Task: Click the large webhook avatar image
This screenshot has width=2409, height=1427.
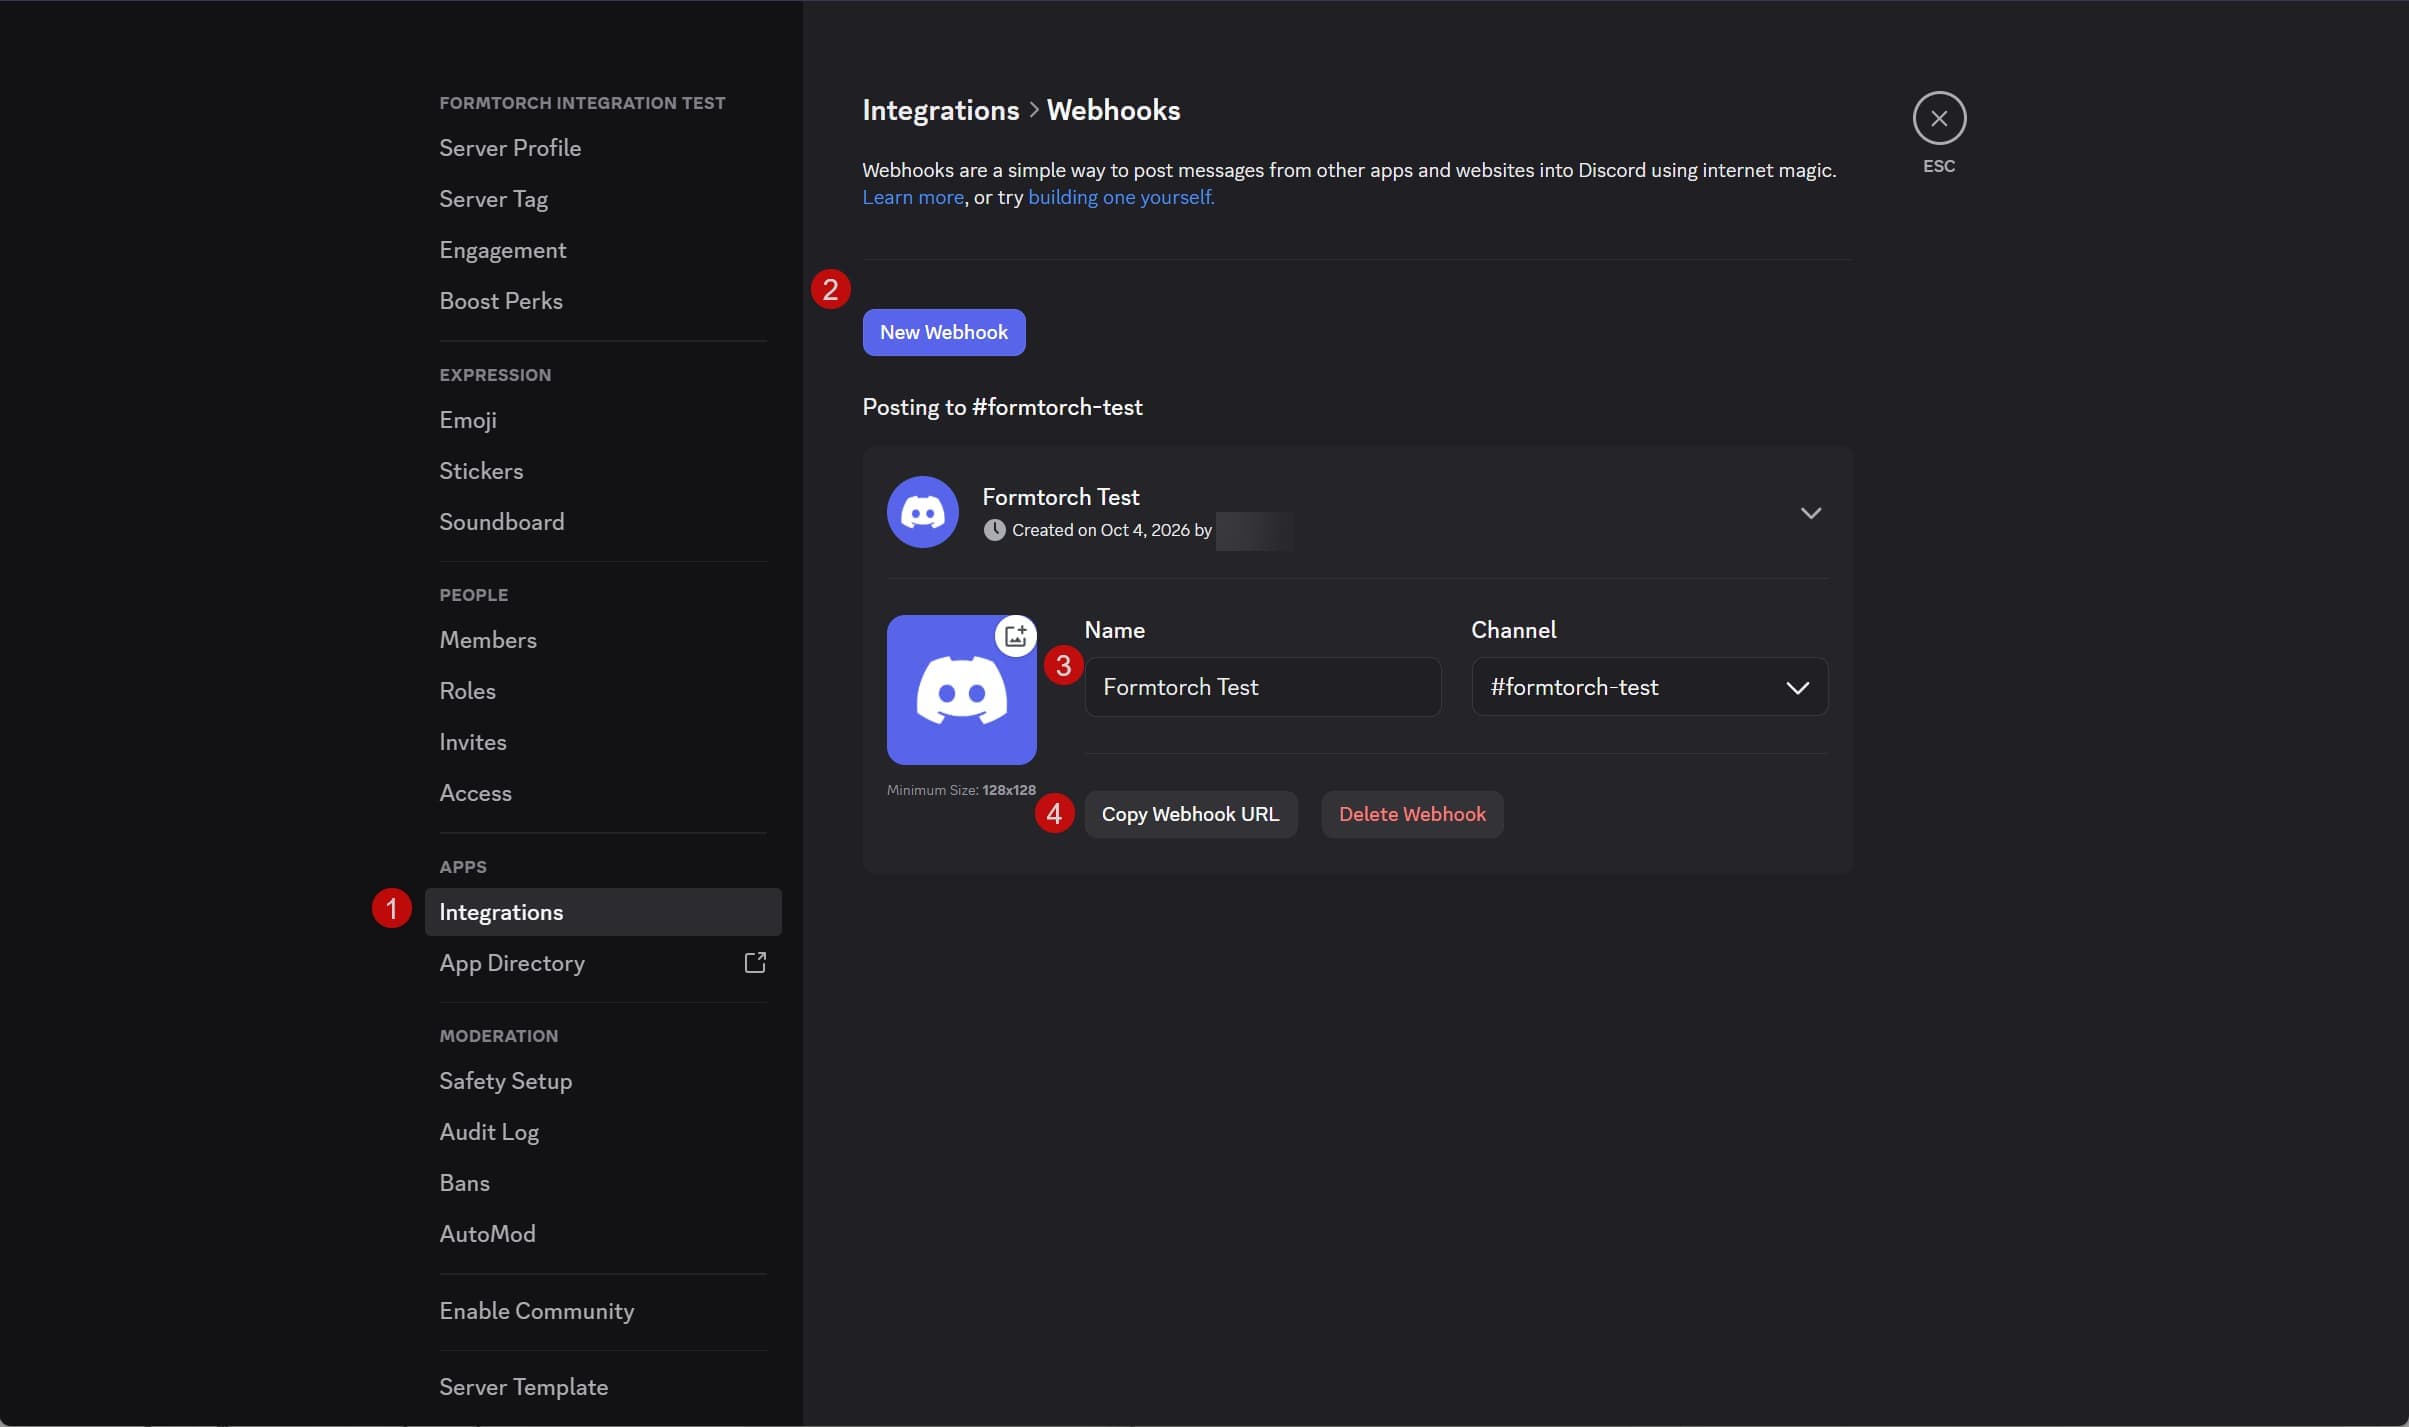Action: pyautogui.click(x=961, y=690)
